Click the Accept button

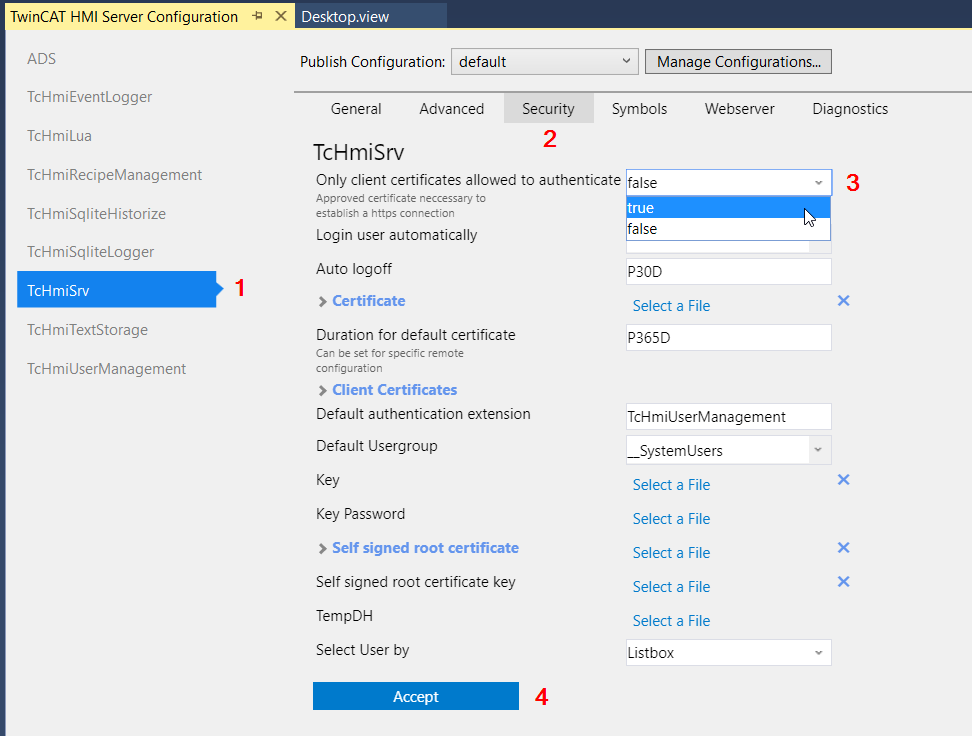click(415, 696)
